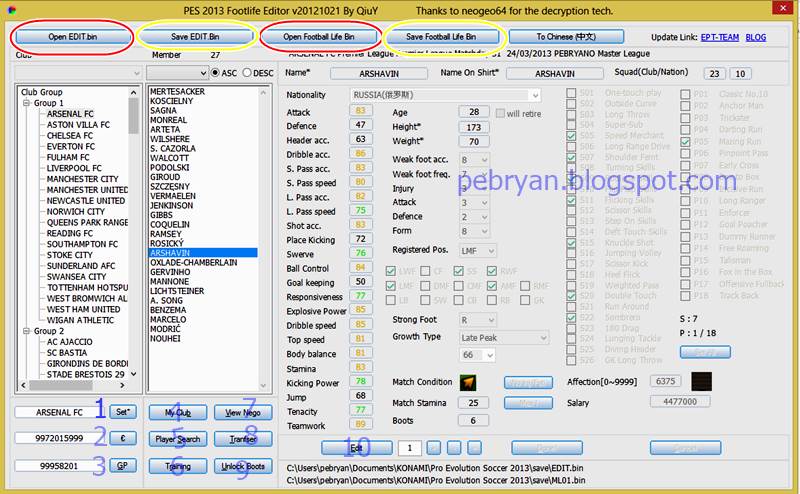
Task: Open the Club dropdown above the club tree
Action: 78,73
